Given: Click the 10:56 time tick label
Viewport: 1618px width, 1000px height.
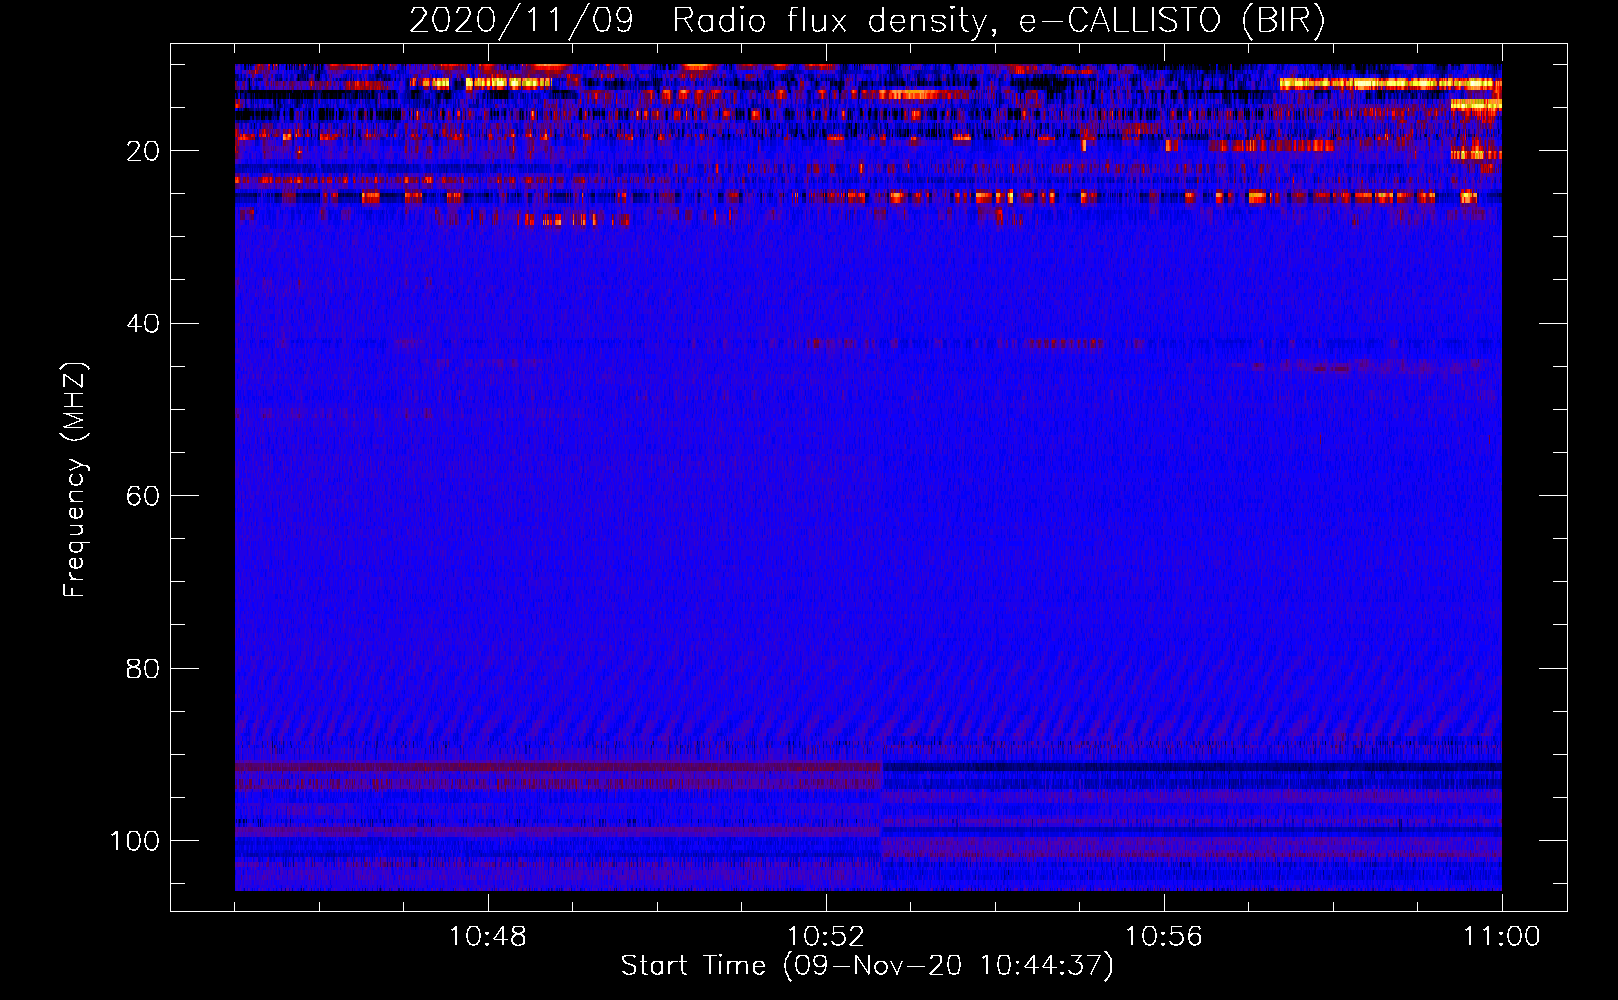Looking at the screenshot, I should click(x=1164, y=937).
